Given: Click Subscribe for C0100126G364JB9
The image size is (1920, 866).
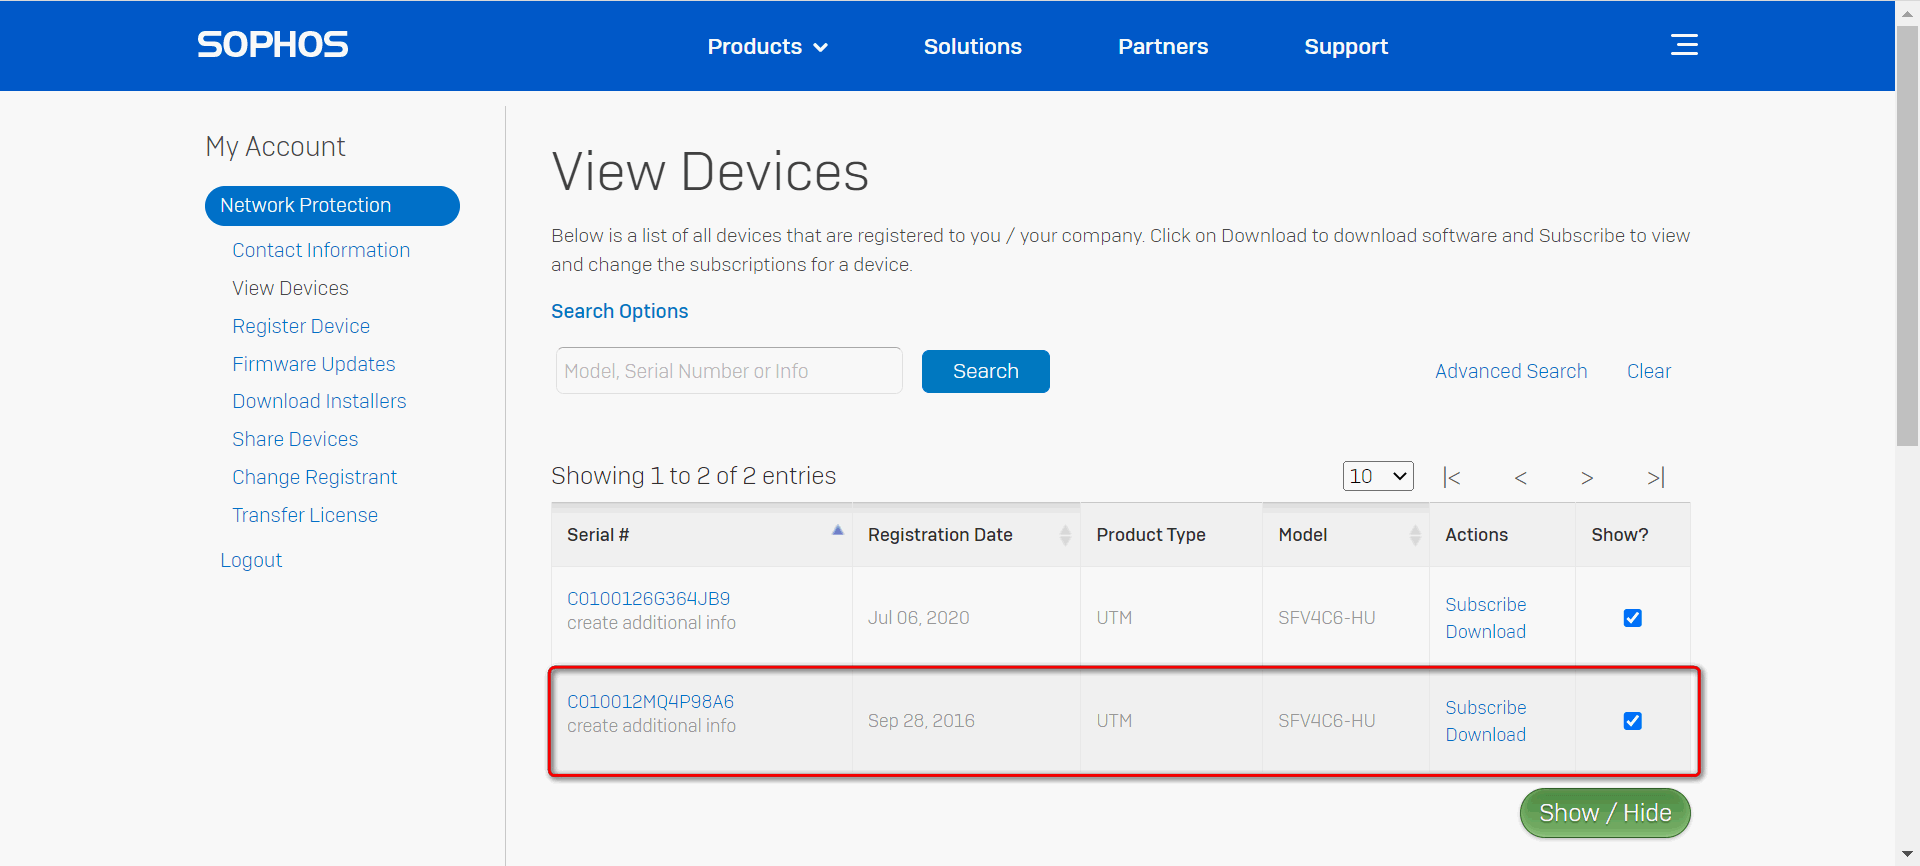Looking at the screenshot, I should (1485, 605).
